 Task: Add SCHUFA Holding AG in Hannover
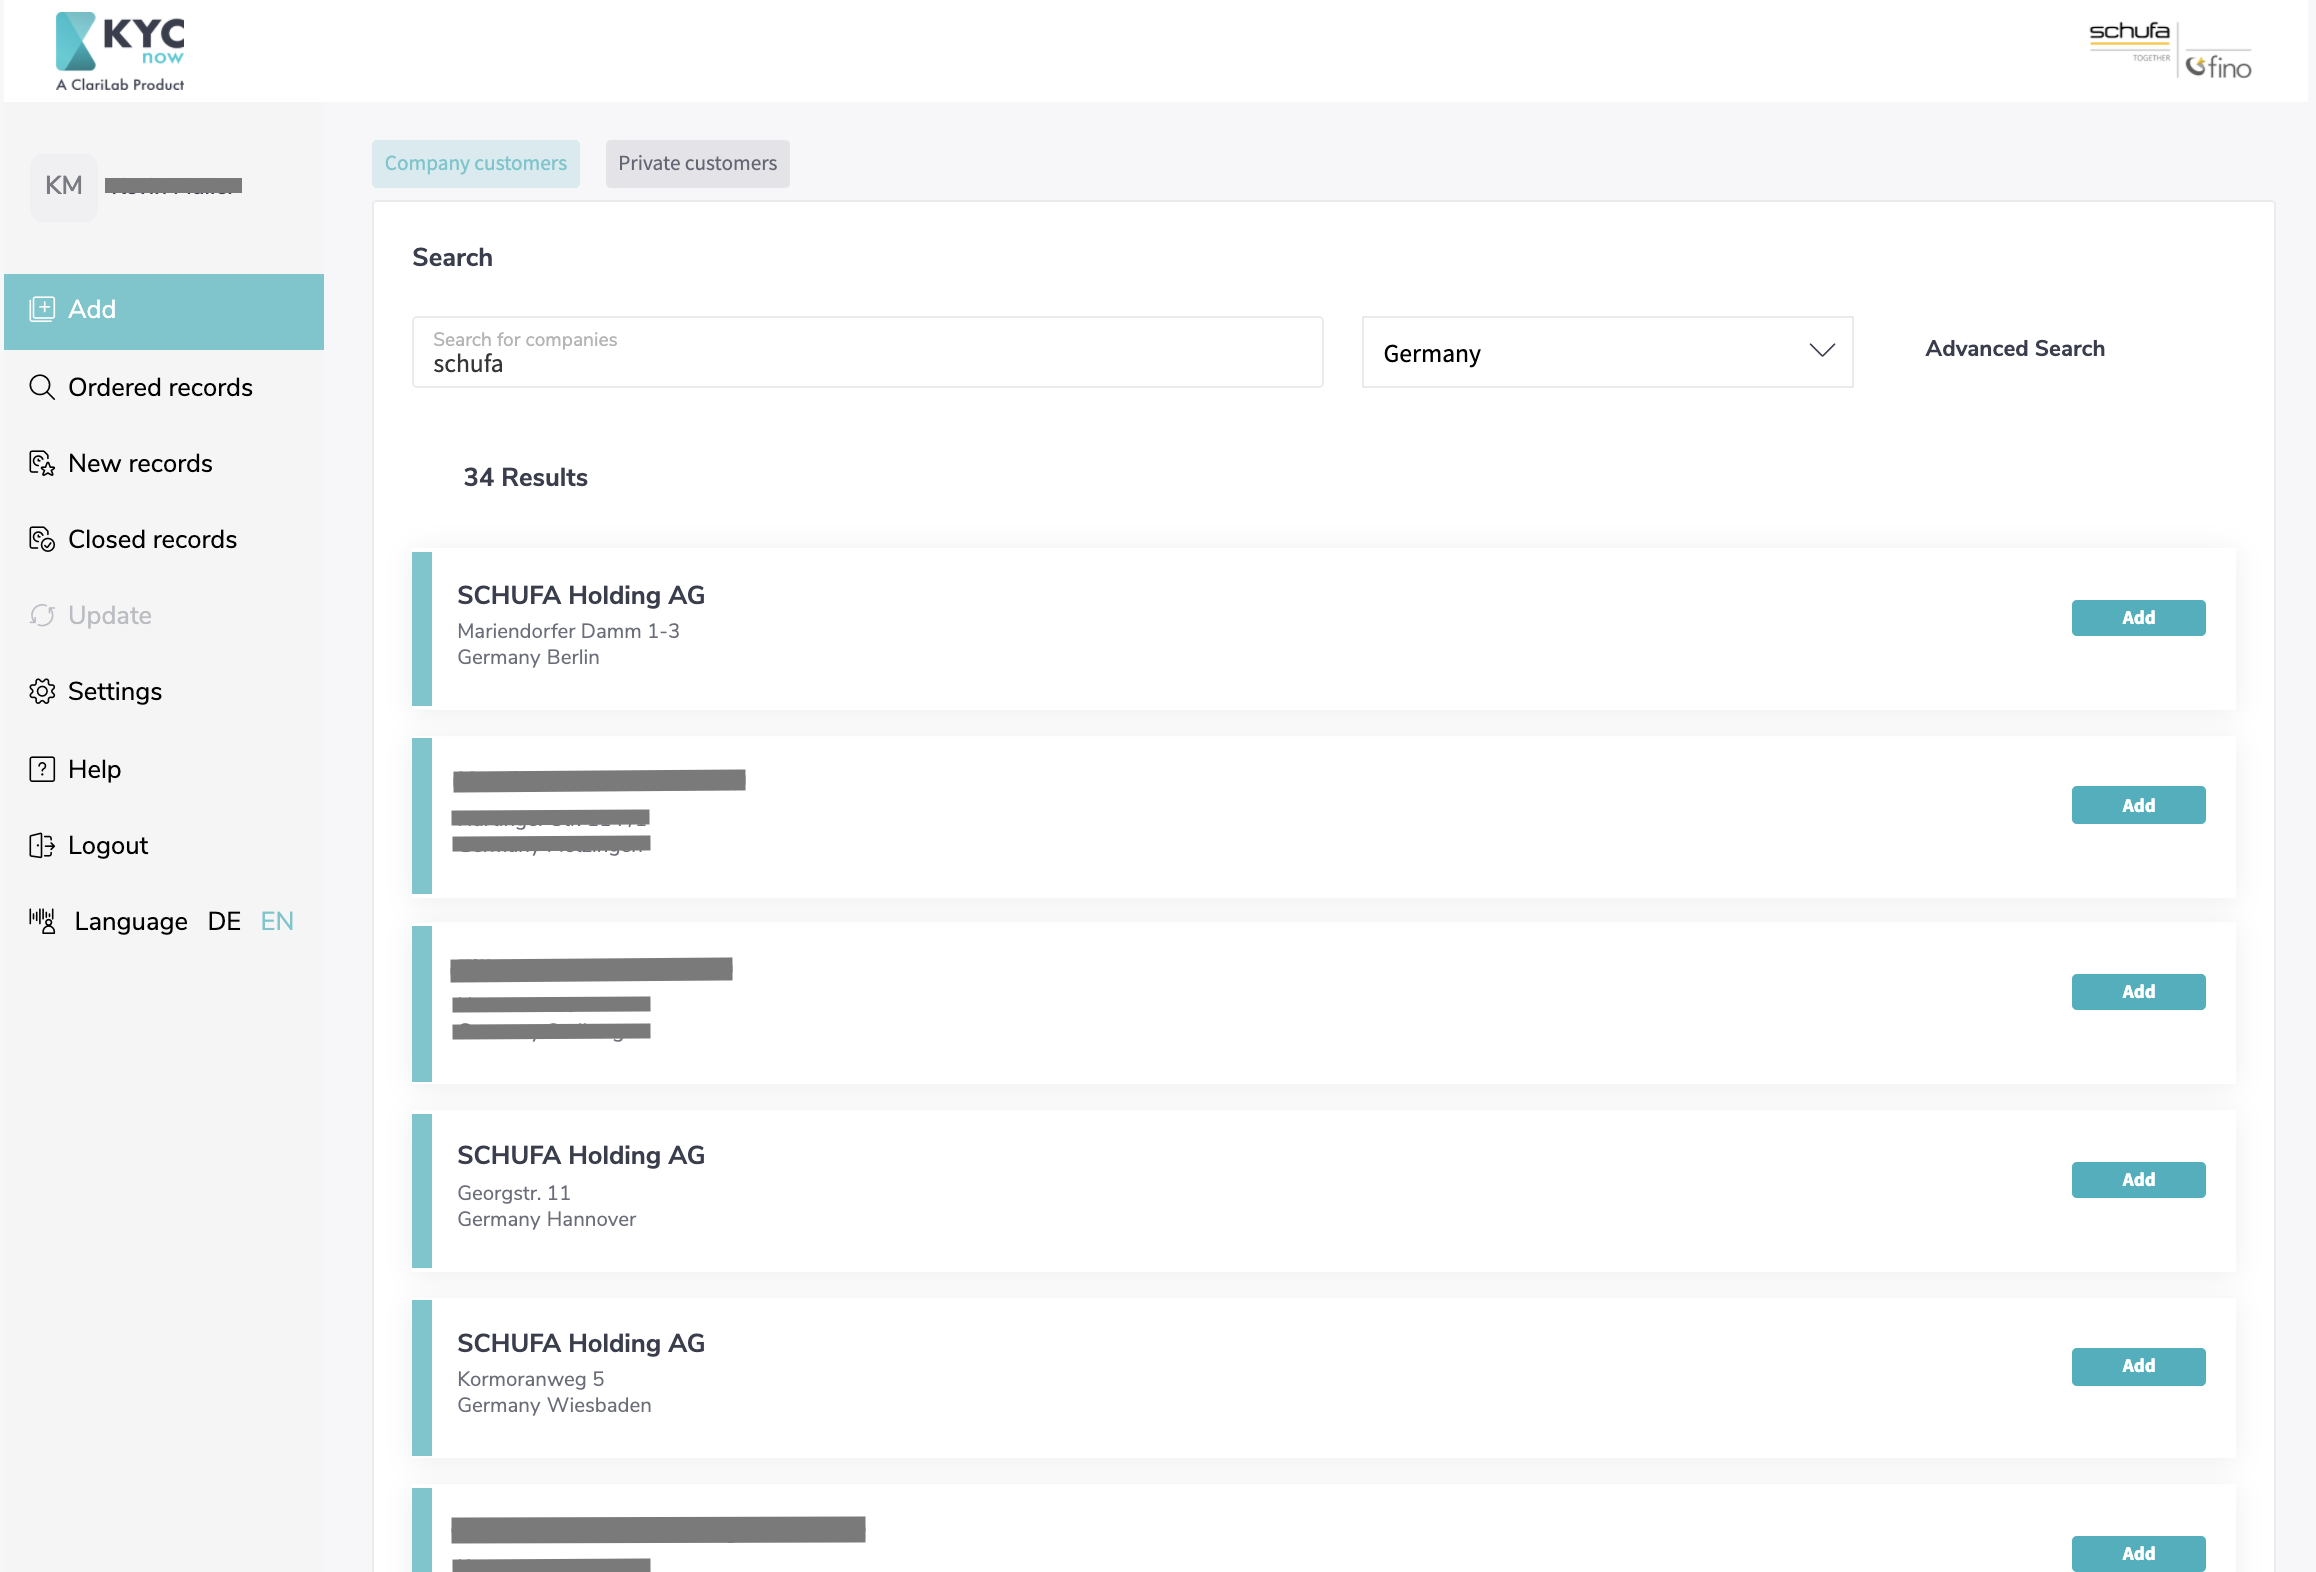[x=2138, y=1179]
